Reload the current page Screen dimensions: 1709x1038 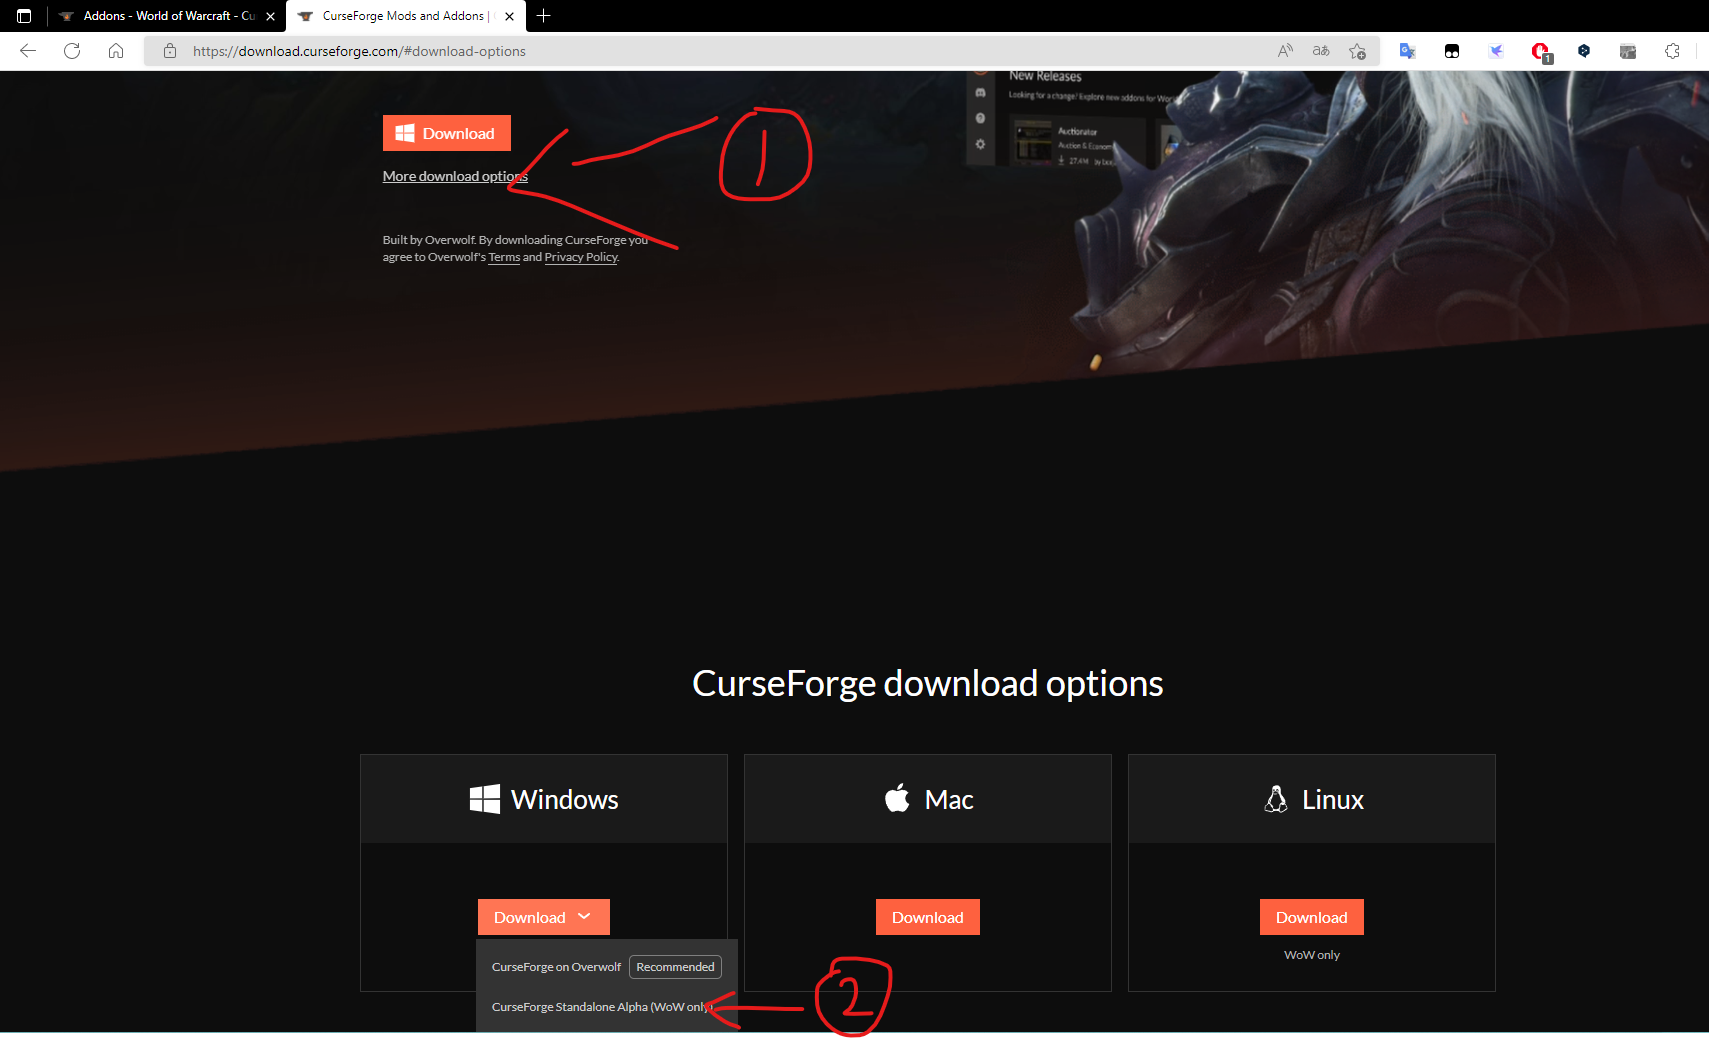click(x=72, y=51)
